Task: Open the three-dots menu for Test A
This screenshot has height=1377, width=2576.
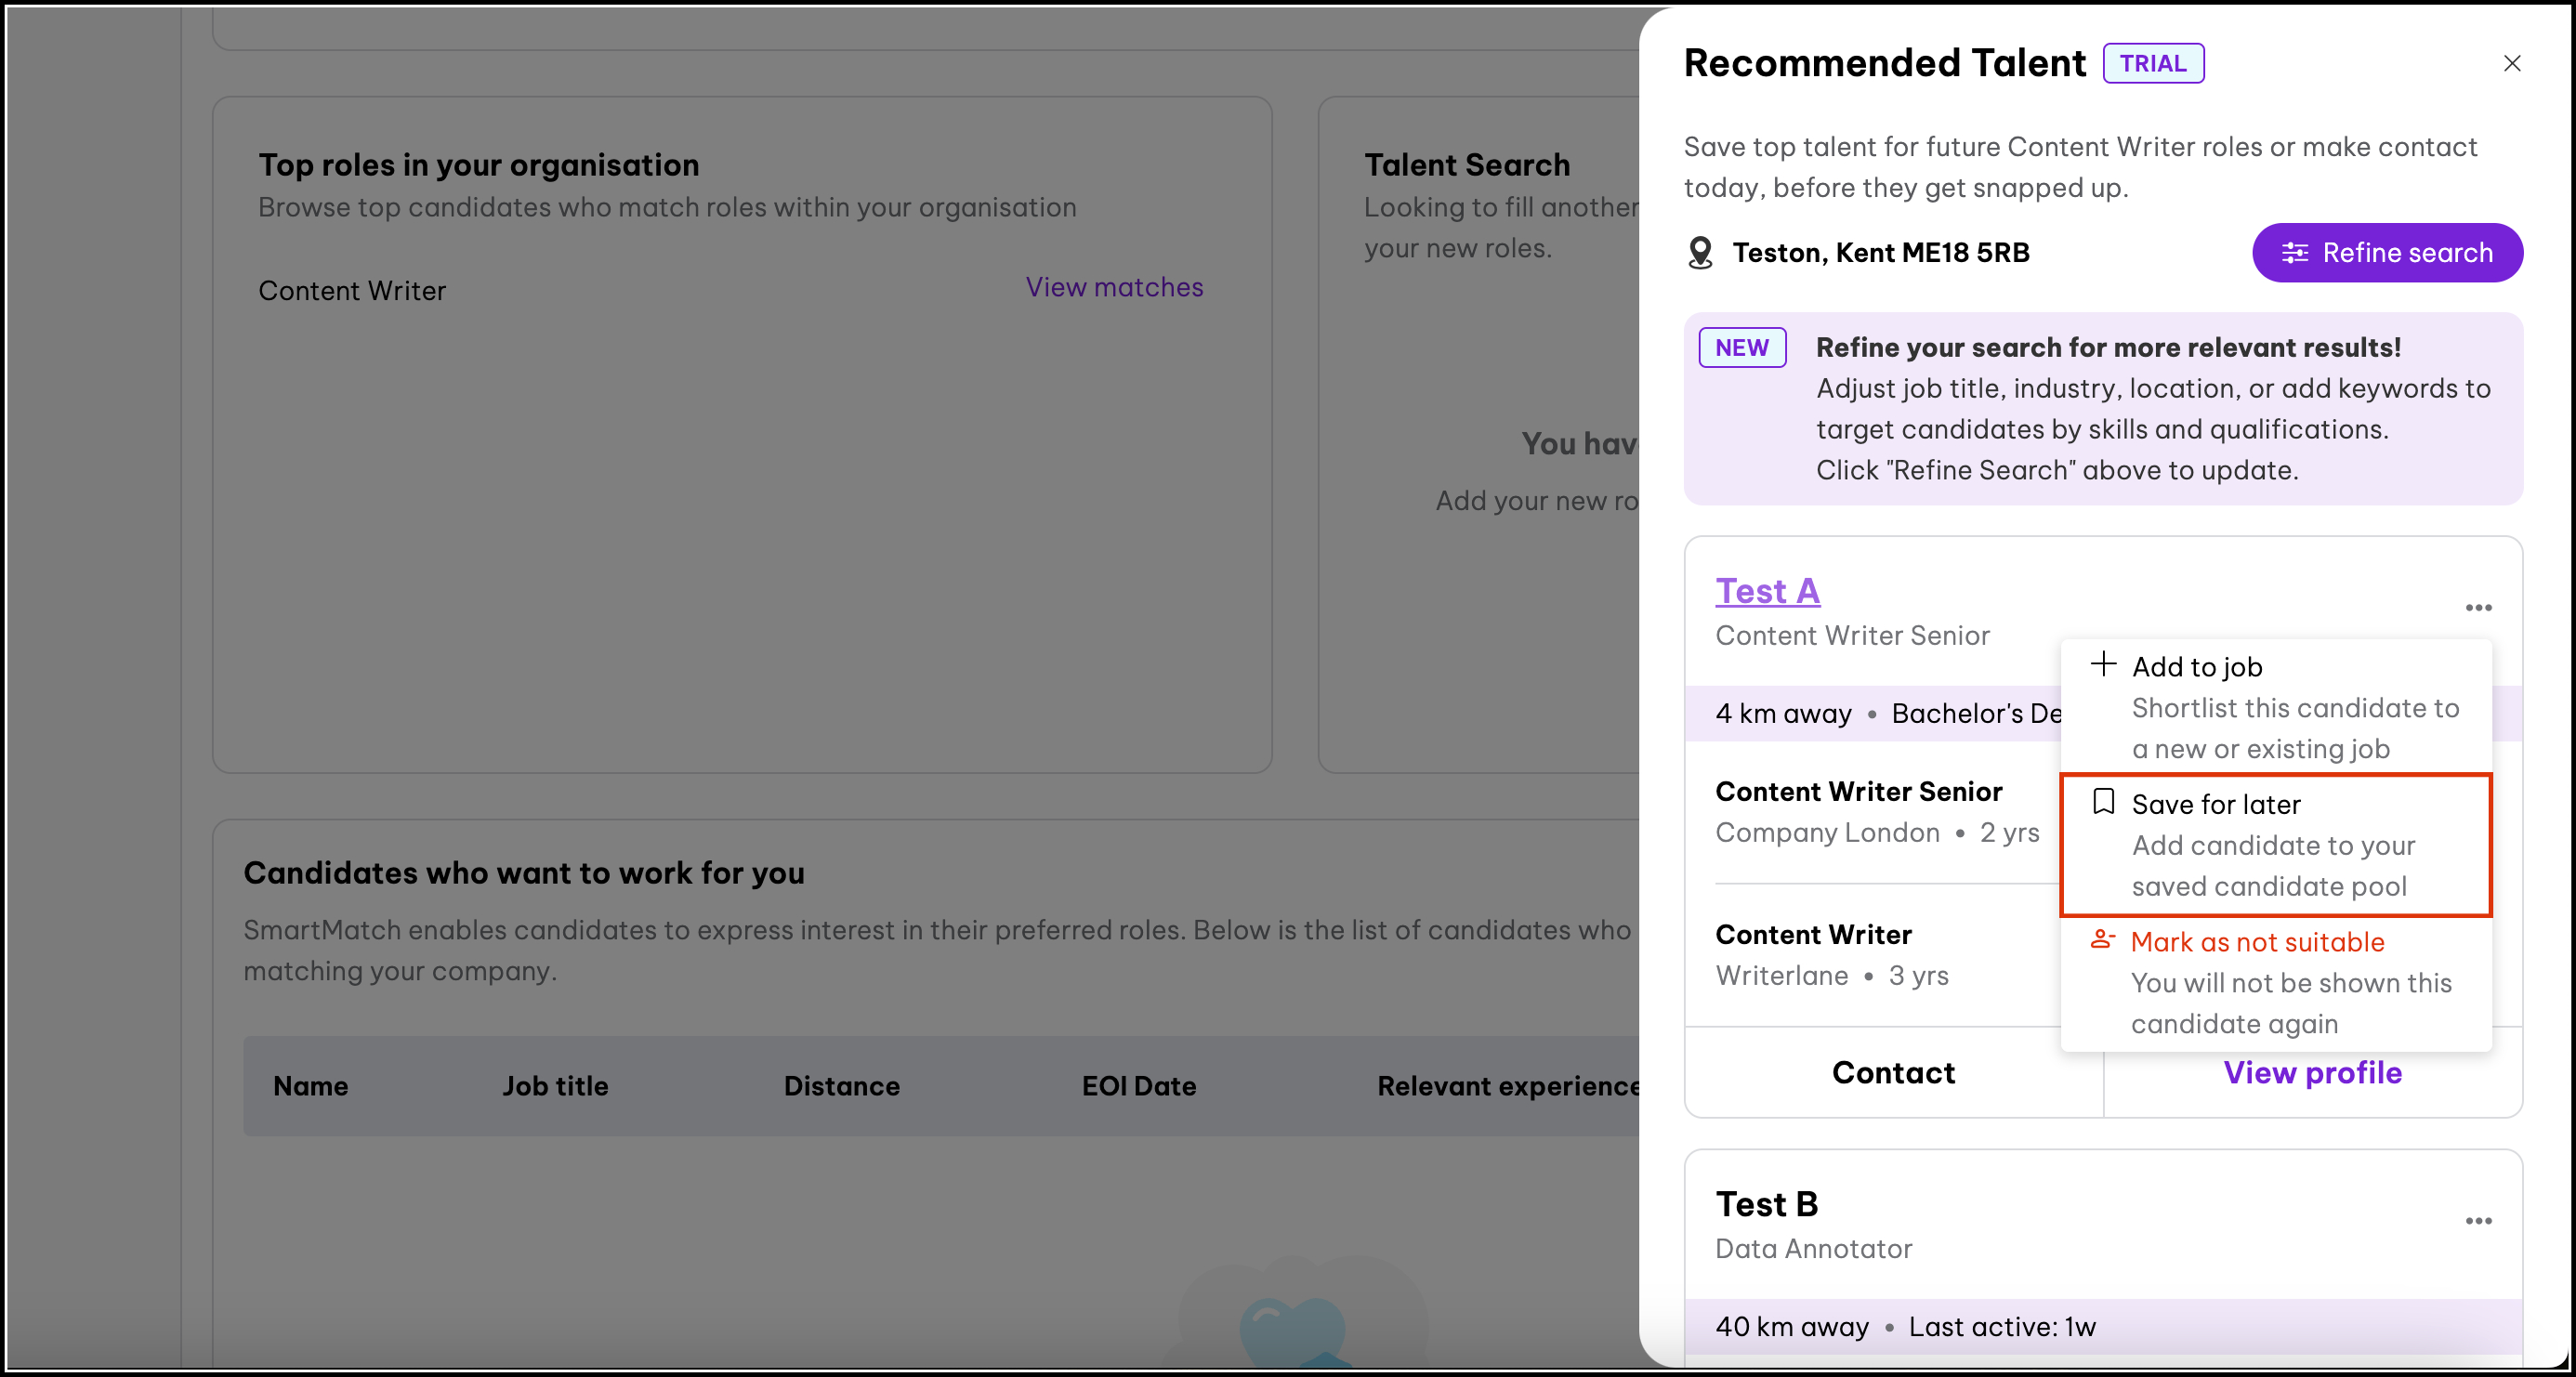Action: coord(2478,607)
